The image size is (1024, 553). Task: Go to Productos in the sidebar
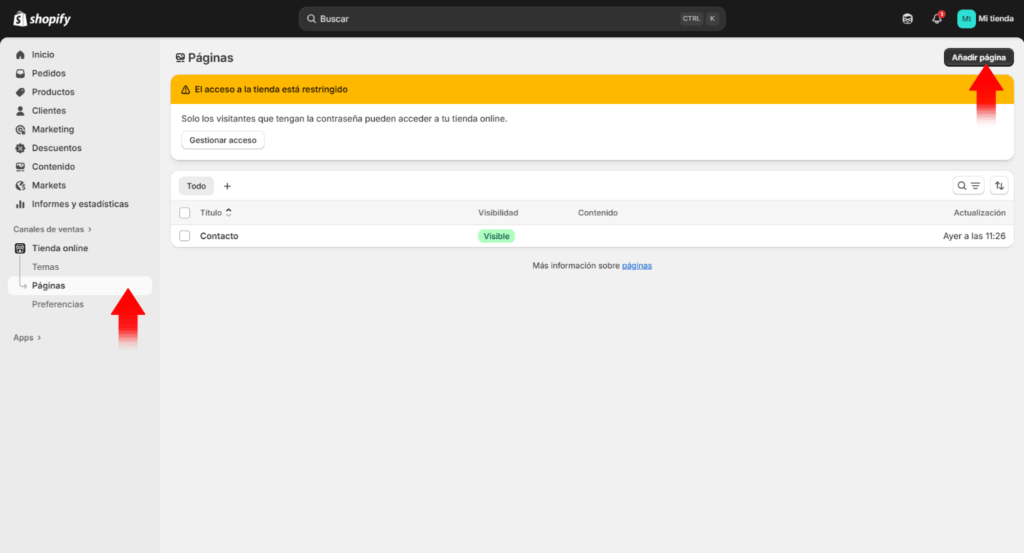coord(53,92)
